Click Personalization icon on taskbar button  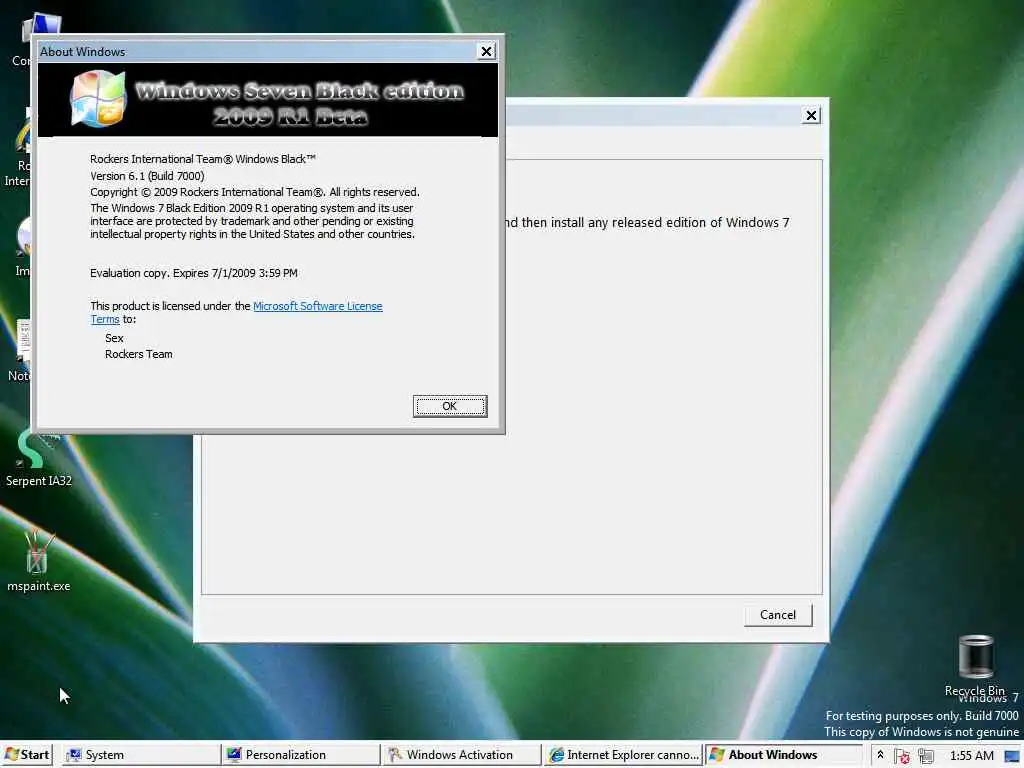point(234,755)
